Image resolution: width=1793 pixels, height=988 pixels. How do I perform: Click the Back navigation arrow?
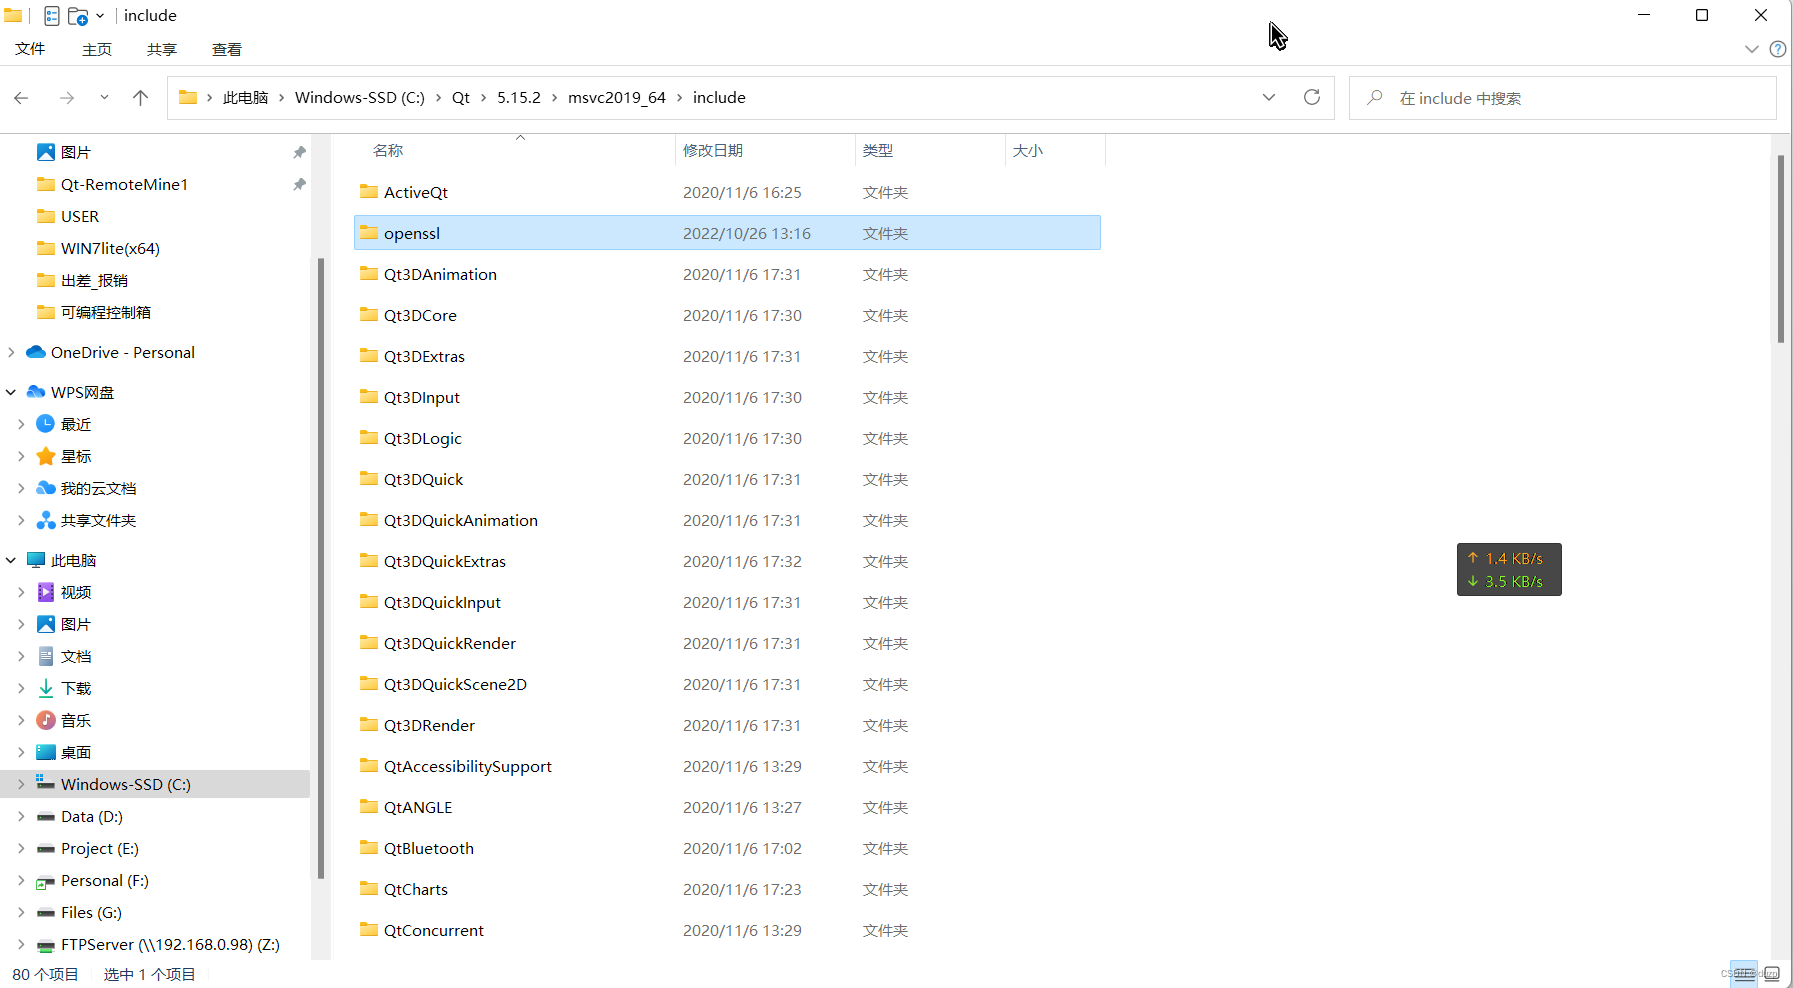[21, 98]
